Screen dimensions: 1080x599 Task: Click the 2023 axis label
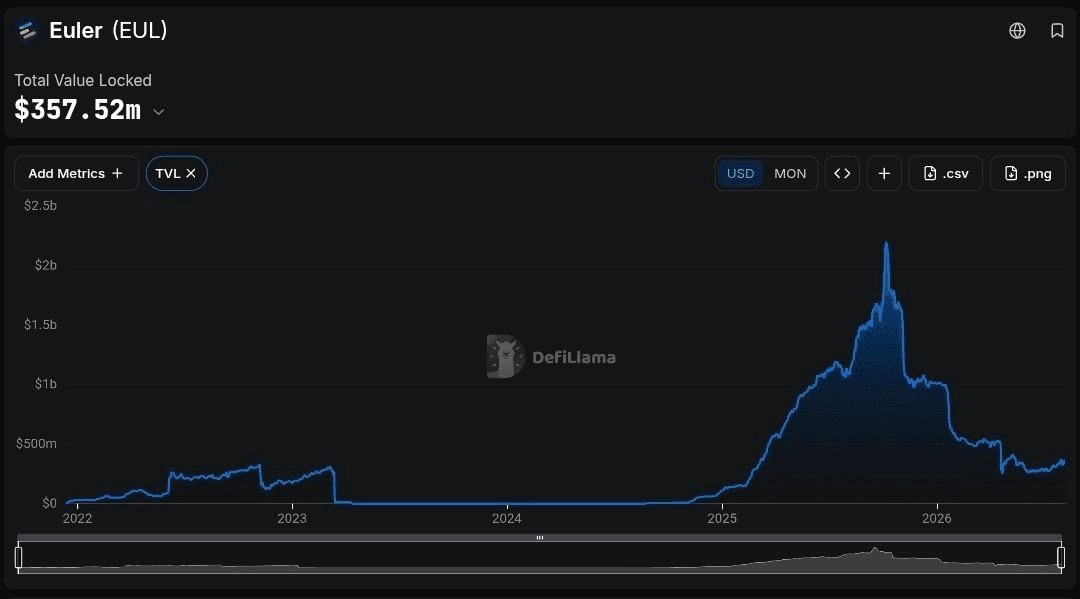[x=292, y=518]
